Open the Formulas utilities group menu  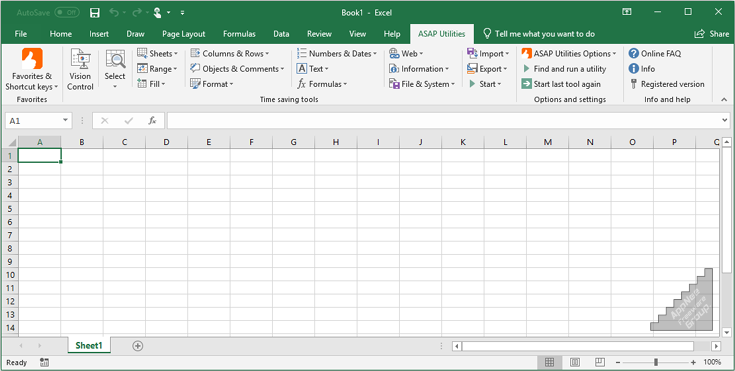coord(322,84)
